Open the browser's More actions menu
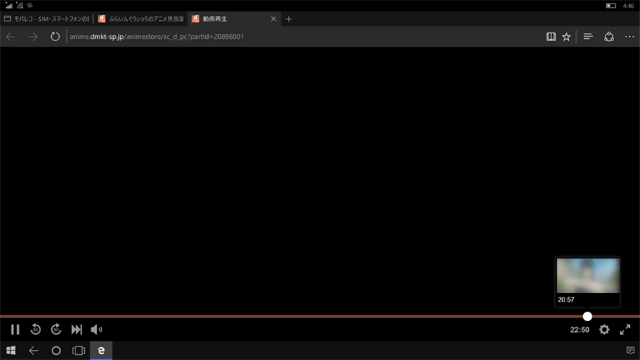 point(630,37)
